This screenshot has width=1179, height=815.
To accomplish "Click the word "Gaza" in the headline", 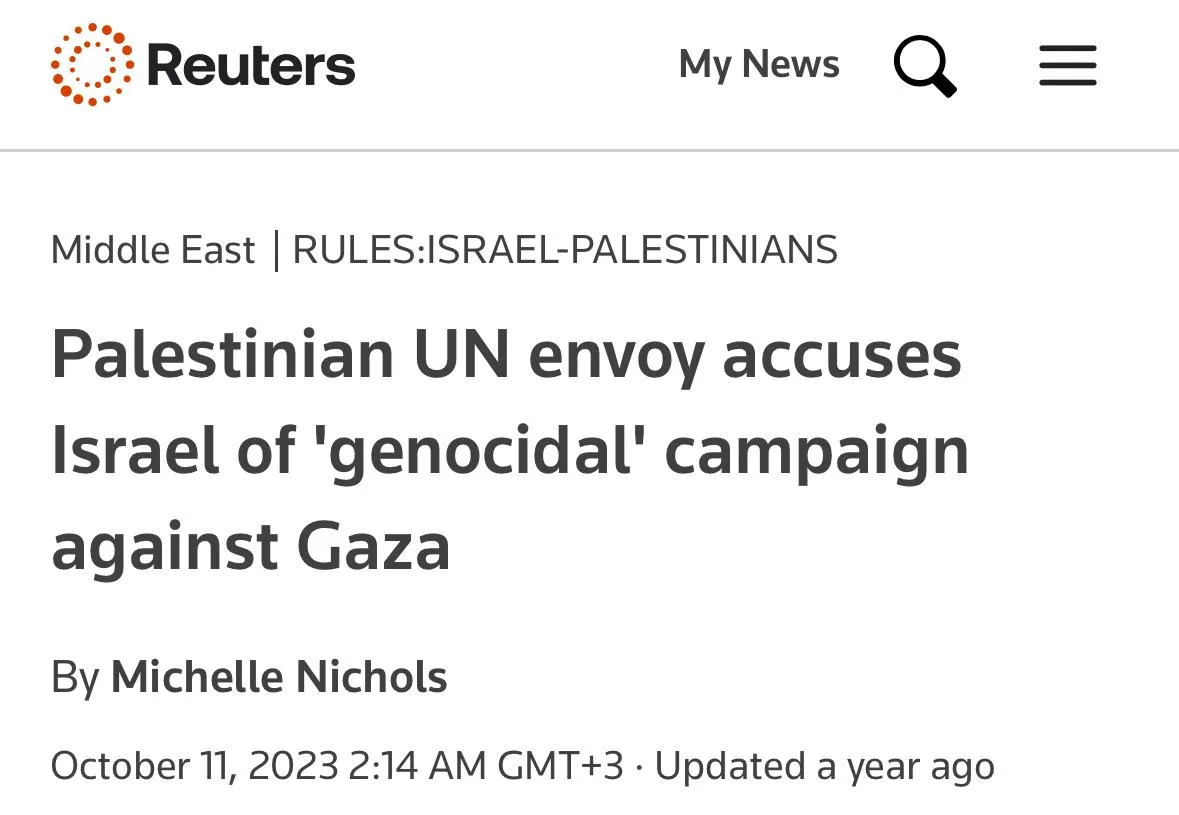I will click(373, 547).
